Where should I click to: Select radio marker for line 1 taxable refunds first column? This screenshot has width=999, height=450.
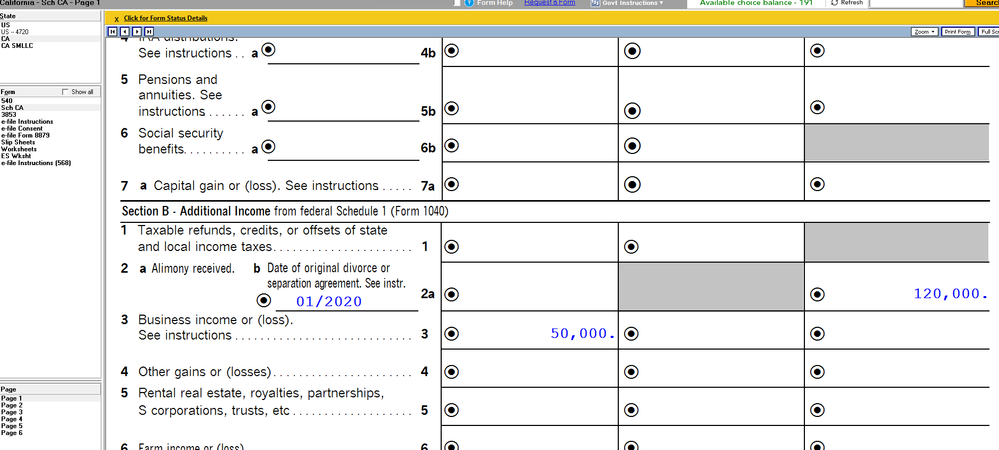[451, 246]
